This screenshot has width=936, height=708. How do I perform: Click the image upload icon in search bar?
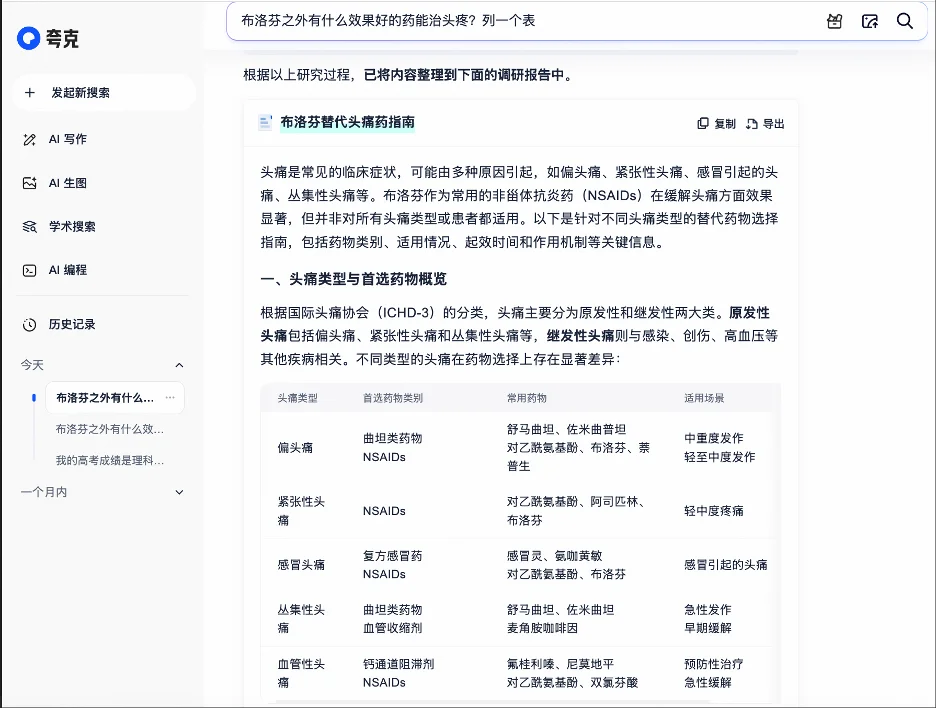pos(870,21)
